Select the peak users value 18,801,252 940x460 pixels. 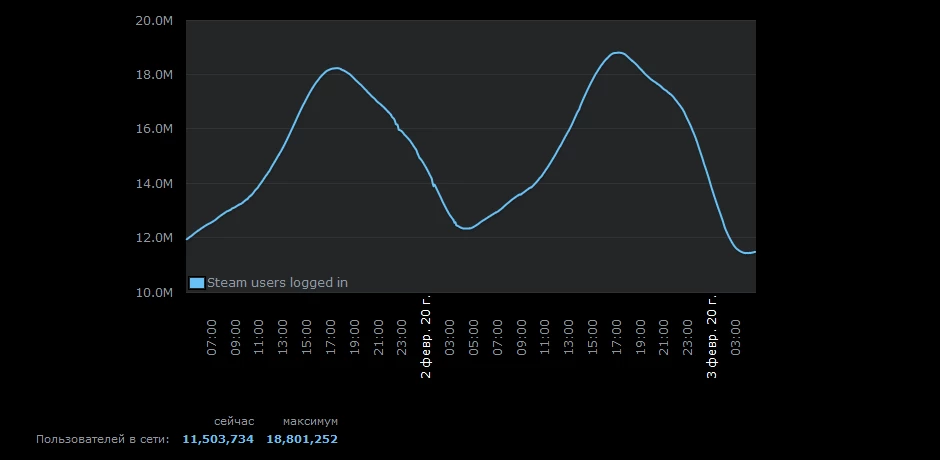coord(302,439)
